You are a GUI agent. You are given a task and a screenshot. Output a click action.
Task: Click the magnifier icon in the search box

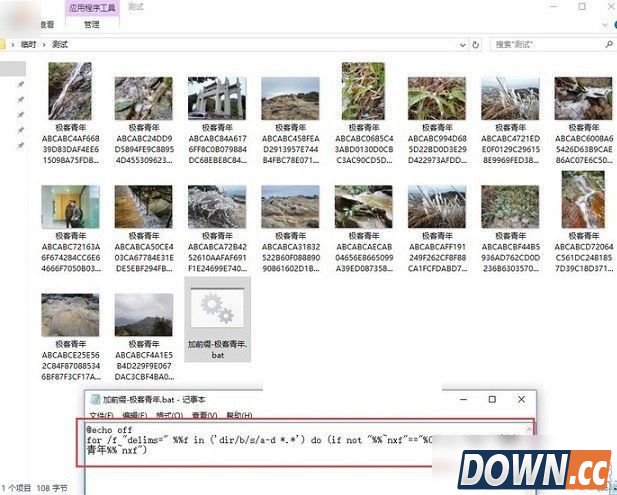click(608, 44)
